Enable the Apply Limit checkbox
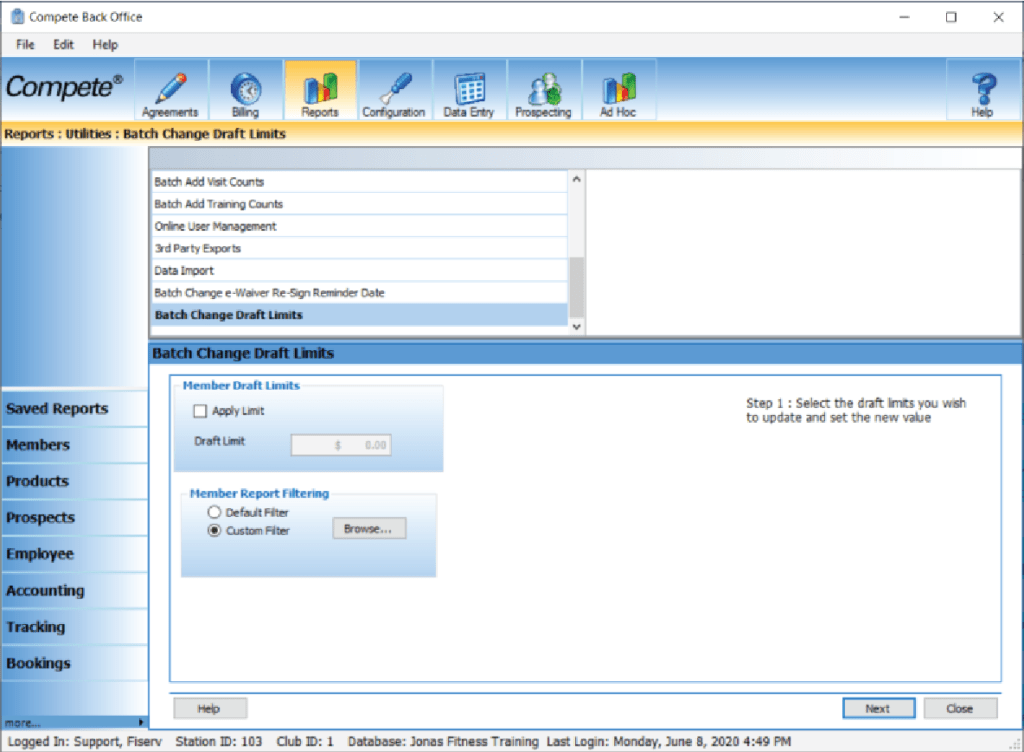Screen dimensions: 1024x752 tap(200, 411)
